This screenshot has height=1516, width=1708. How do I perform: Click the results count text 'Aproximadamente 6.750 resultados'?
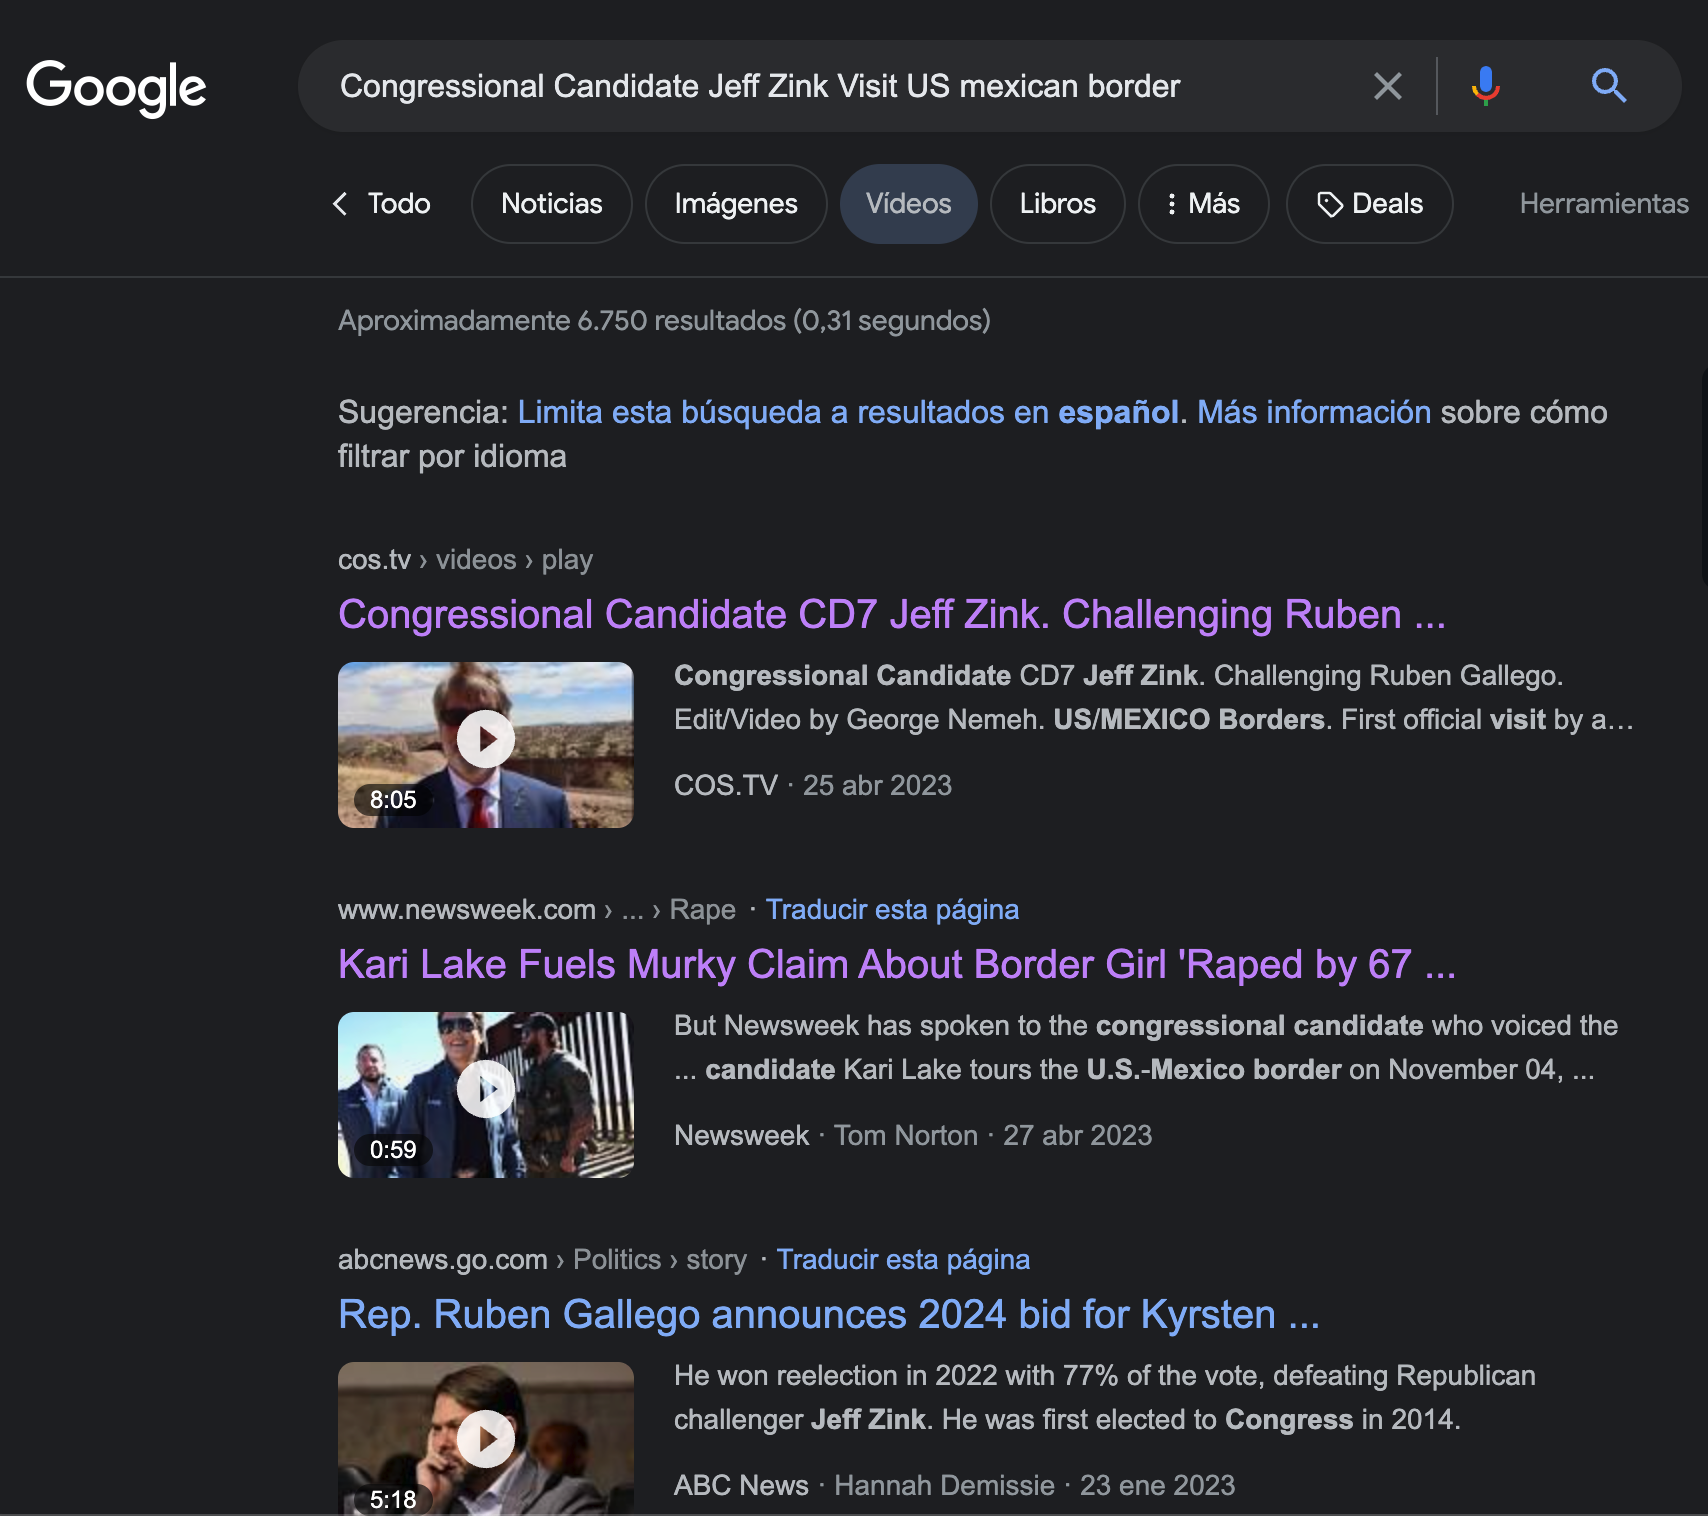(562, 320)
